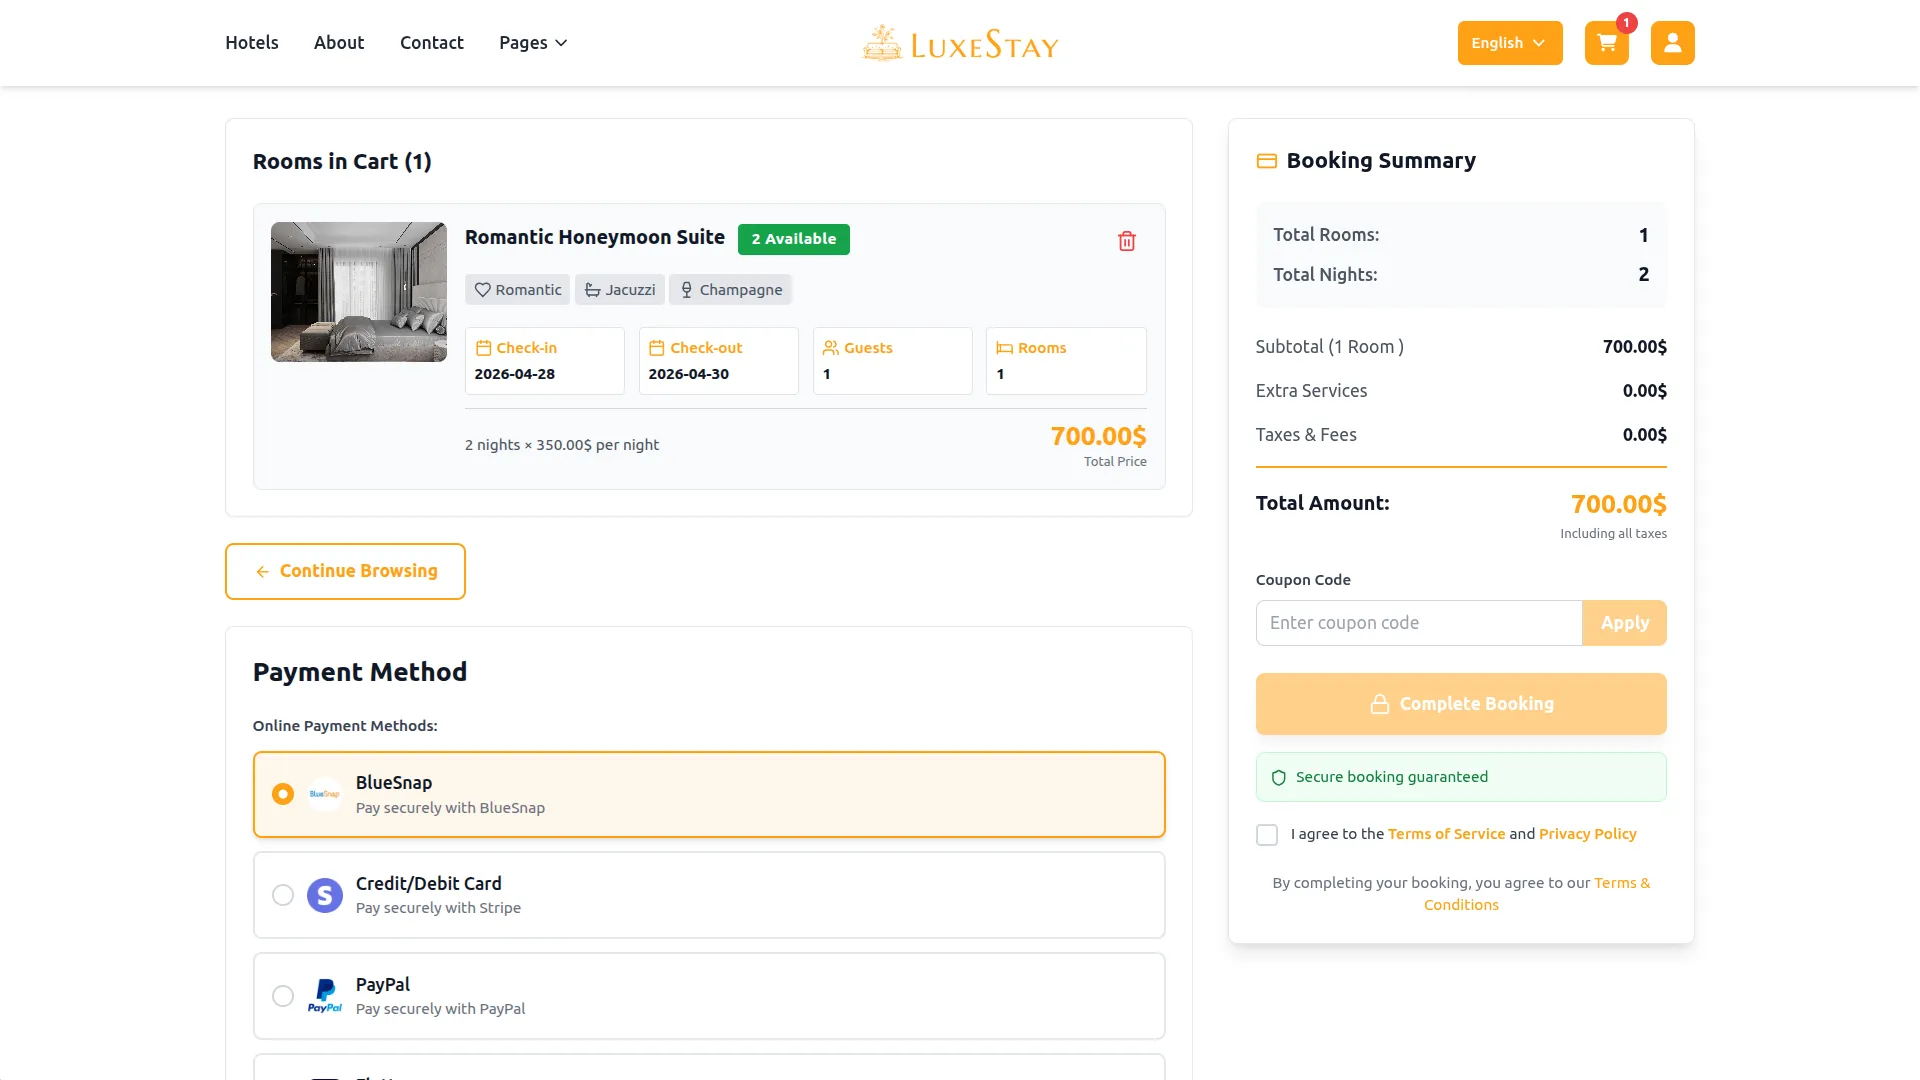This screenshot has width=1920, height=1080.
Task: Click check-in date 2026-04-28
Action: coord(515,374)
